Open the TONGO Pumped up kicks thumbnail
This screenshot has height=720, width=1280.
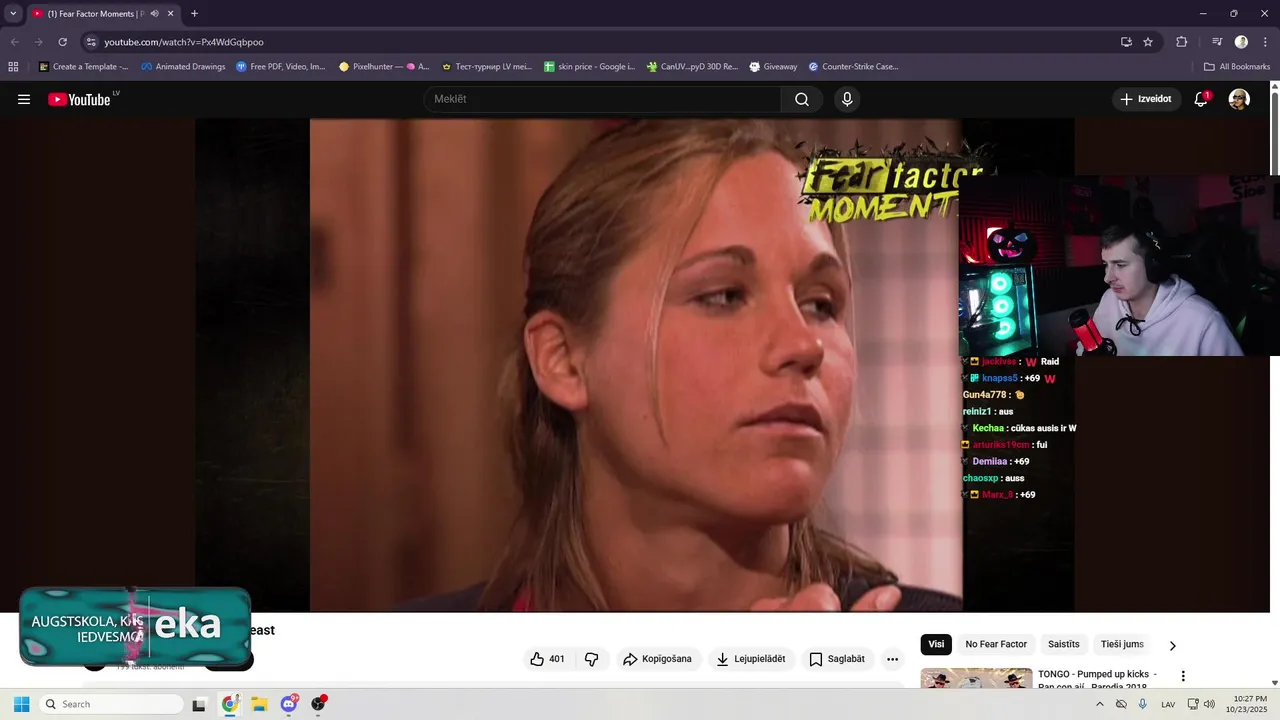click(976, 678)
